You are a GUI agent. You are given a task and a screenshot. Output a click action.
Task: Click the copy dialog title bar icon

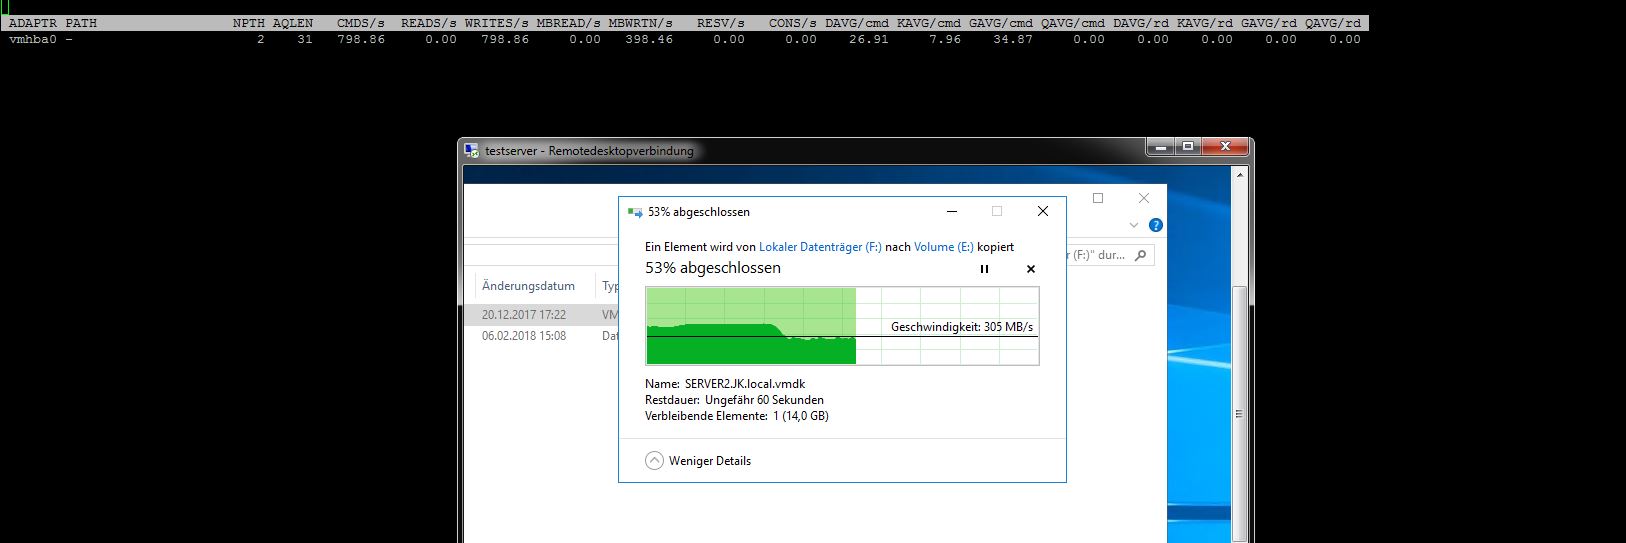(634, 212)
